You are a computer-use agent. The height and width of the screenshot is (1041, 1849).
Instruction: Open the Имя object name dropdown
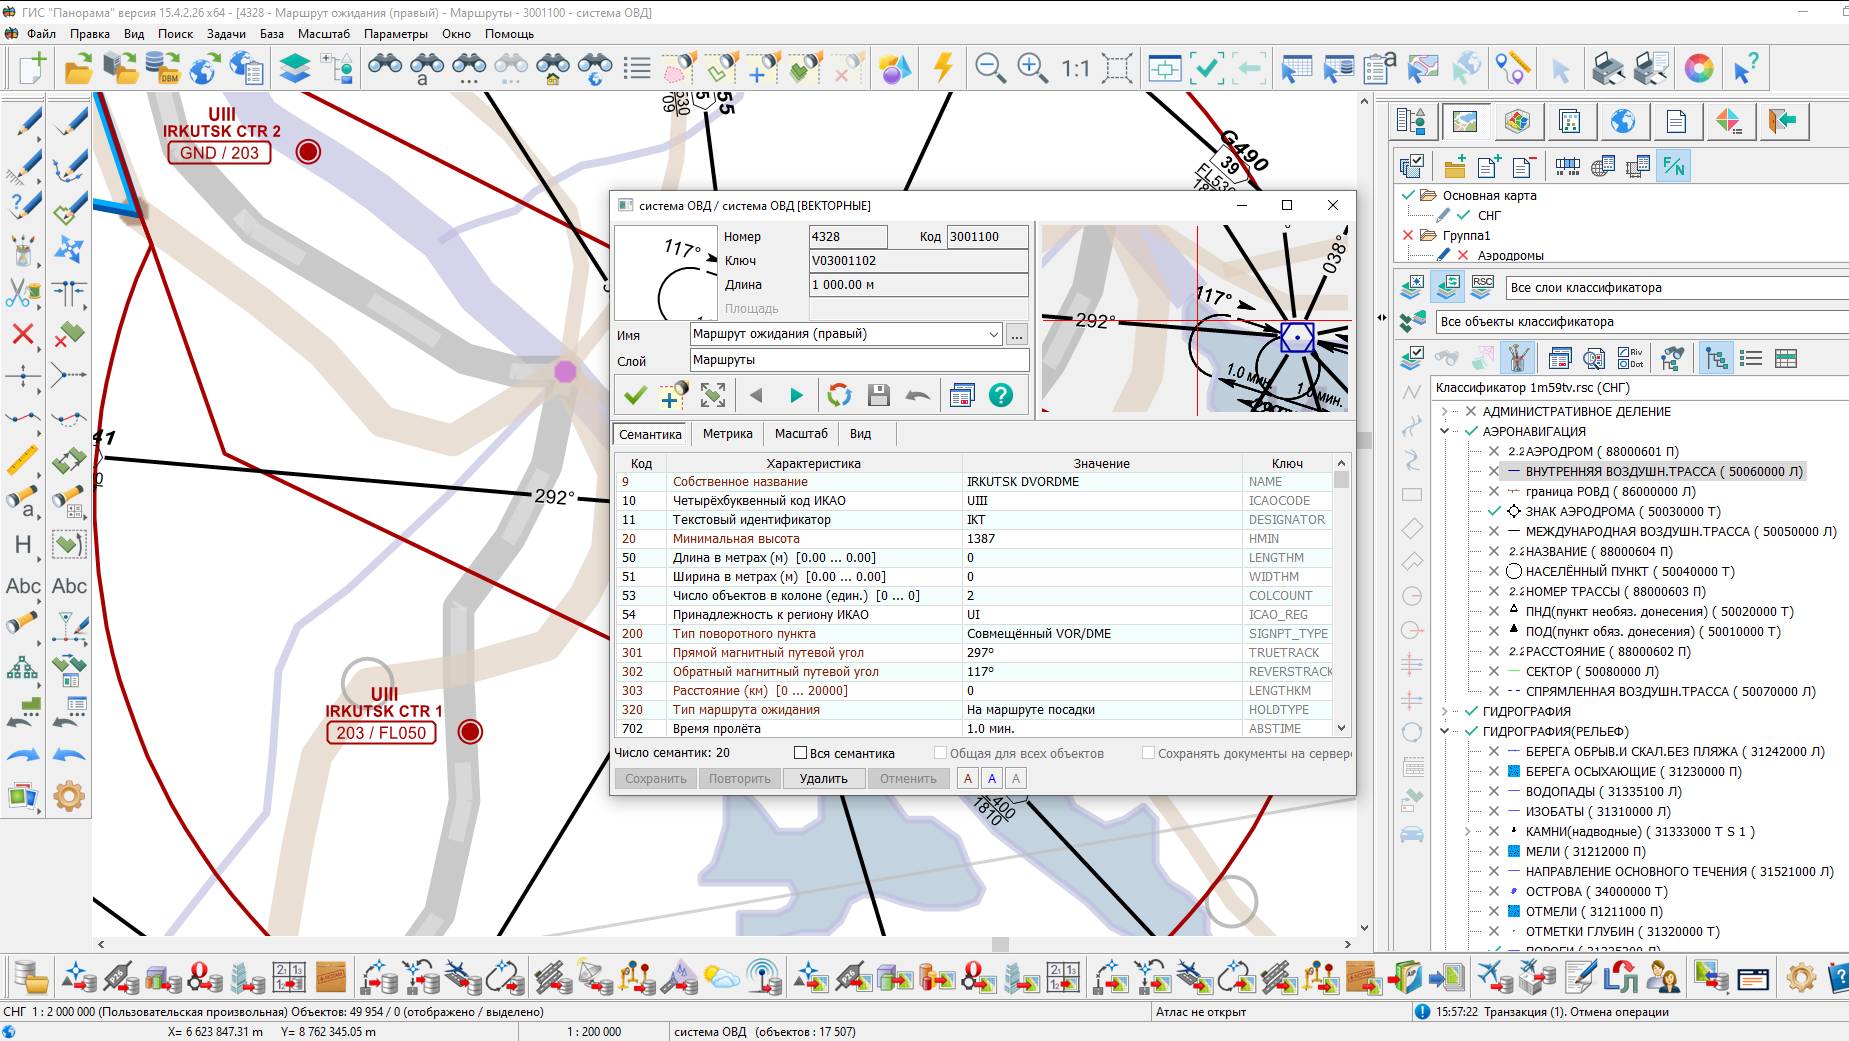point(993,334)
